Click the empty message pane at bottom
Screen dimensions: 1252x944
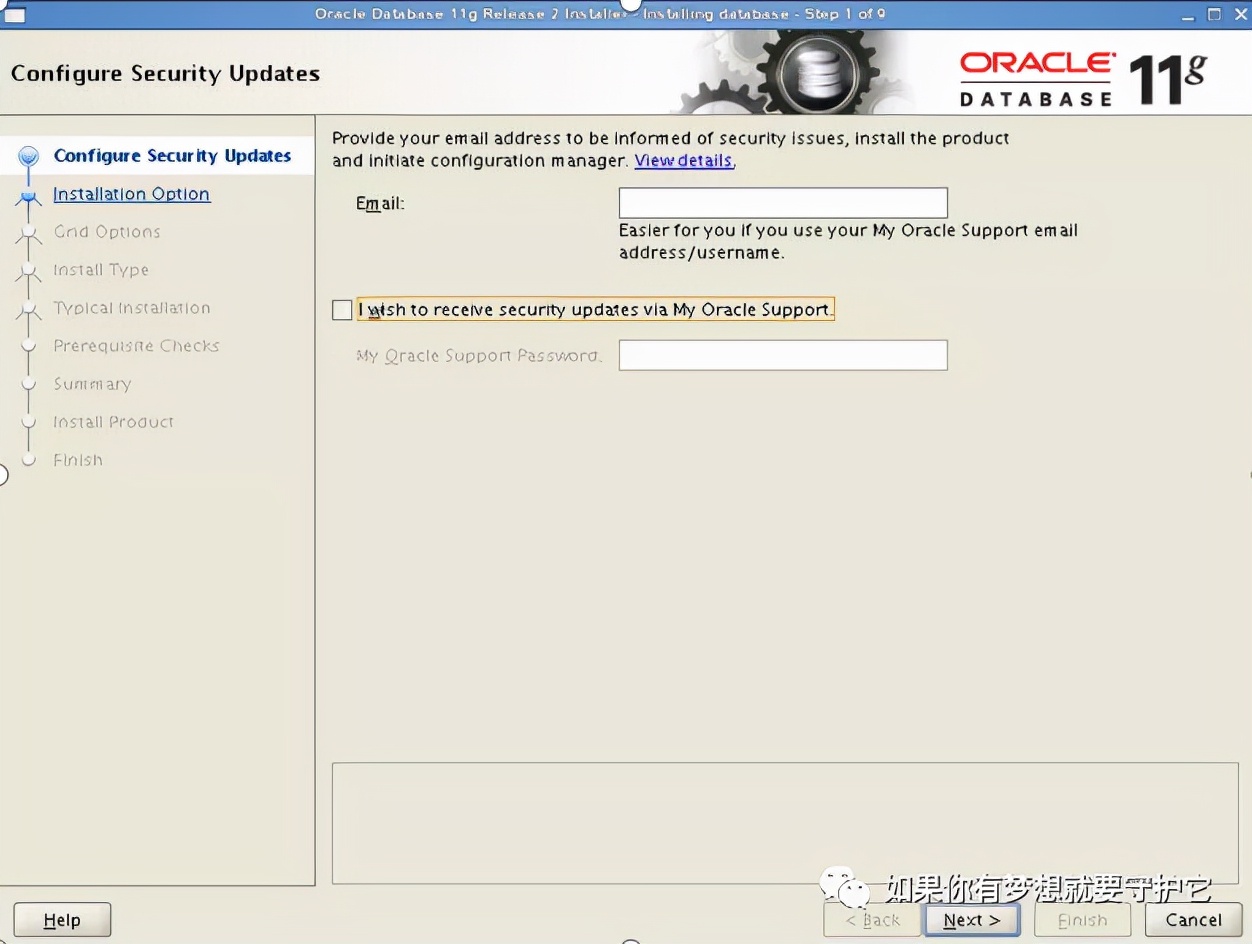784,823
